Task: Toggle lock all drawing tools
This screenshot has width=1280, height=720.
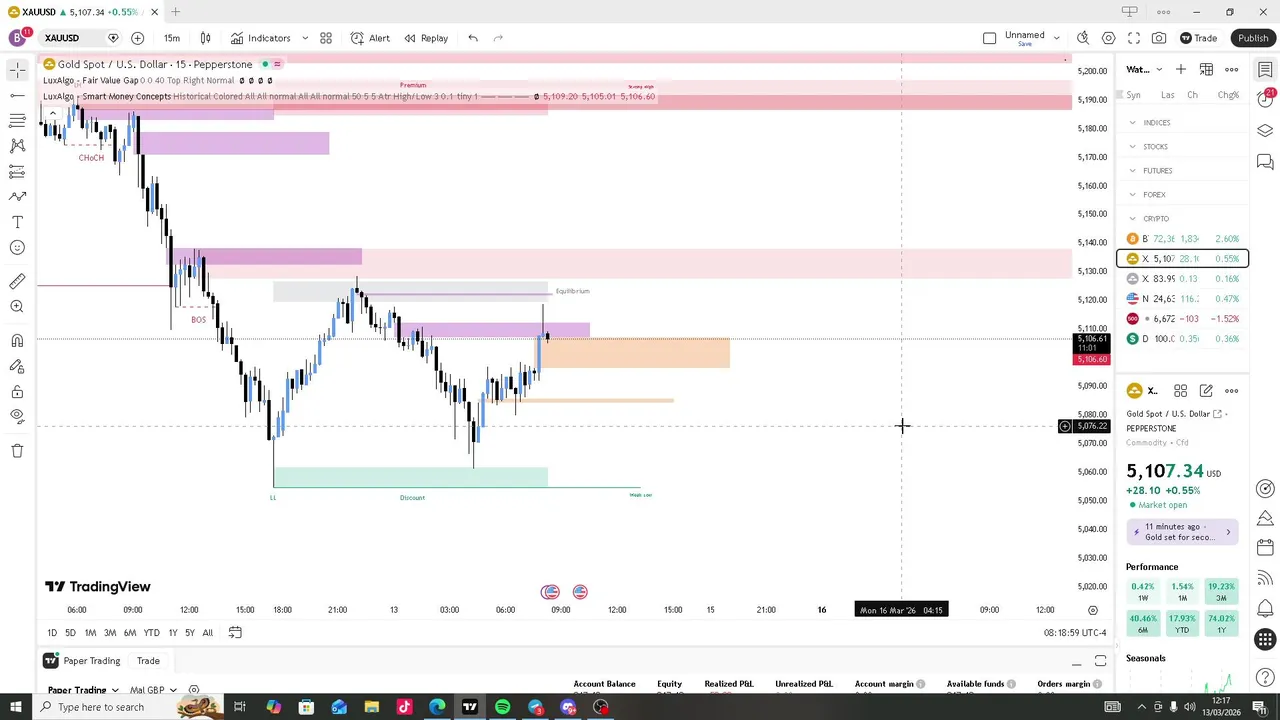Action: pyautogui.click(x=17, y=391)
